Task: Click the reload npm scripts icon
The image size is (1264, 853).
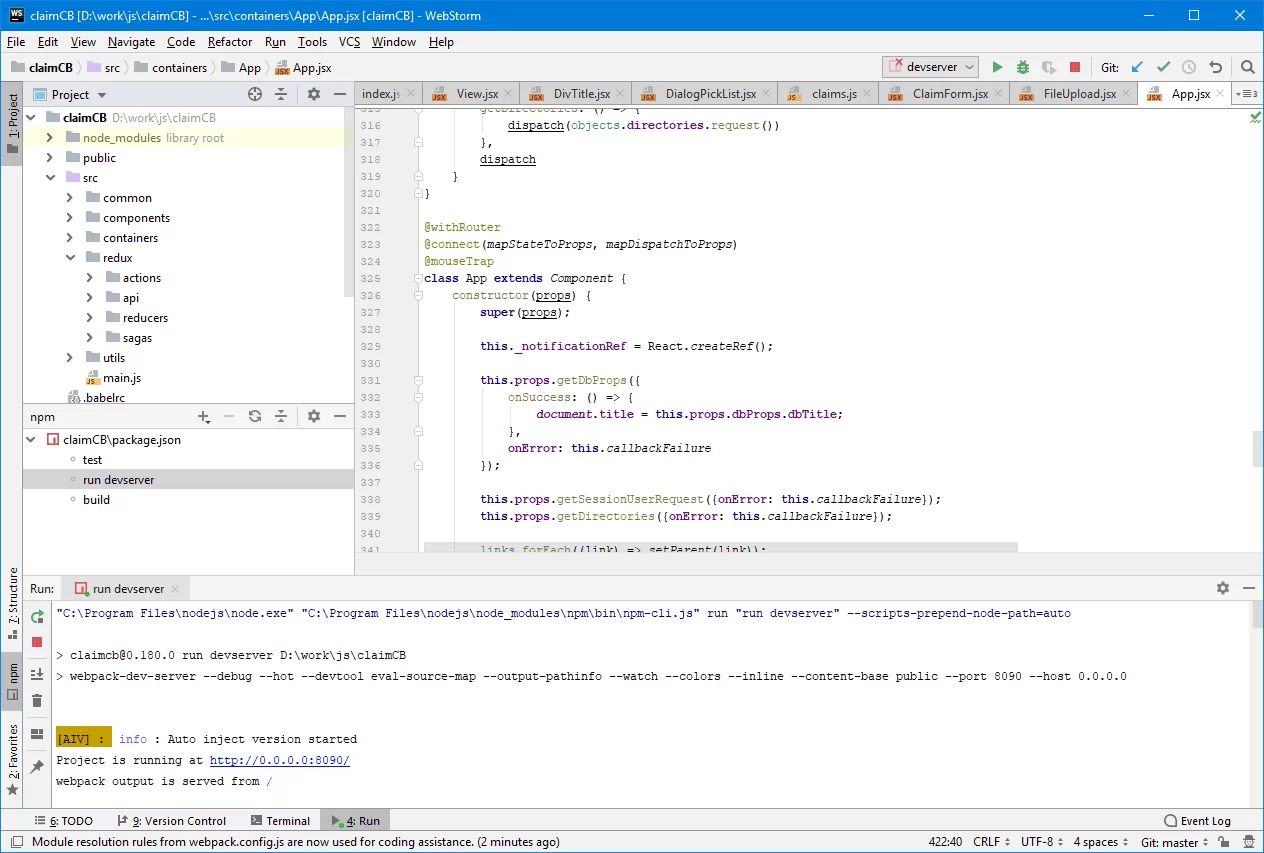Action: pyautogui.click(x=255, y=416)
